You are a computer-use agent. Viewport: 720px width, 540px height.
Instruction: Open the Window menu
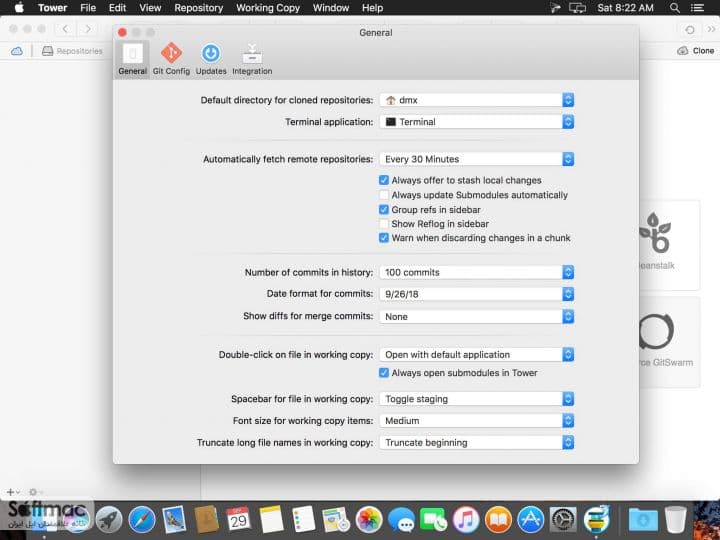pos(331,8)
